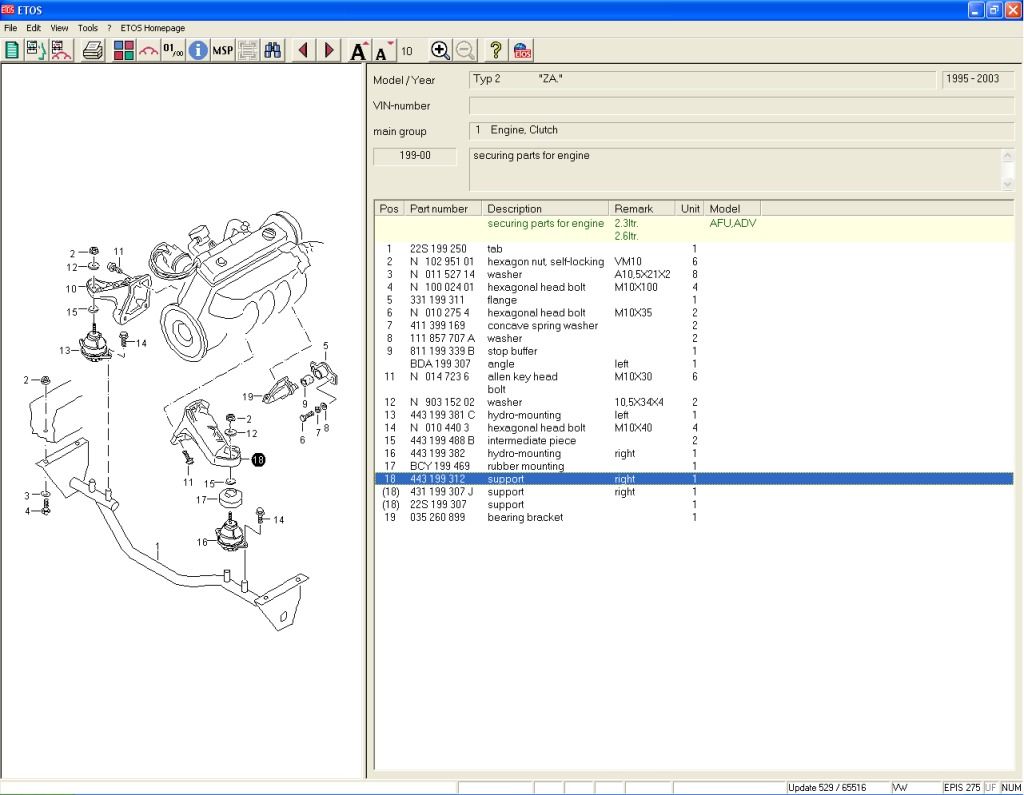Screen dimensions: 1024x795
Task: Select the concave spring washer row
Action: tap(694, 325)
